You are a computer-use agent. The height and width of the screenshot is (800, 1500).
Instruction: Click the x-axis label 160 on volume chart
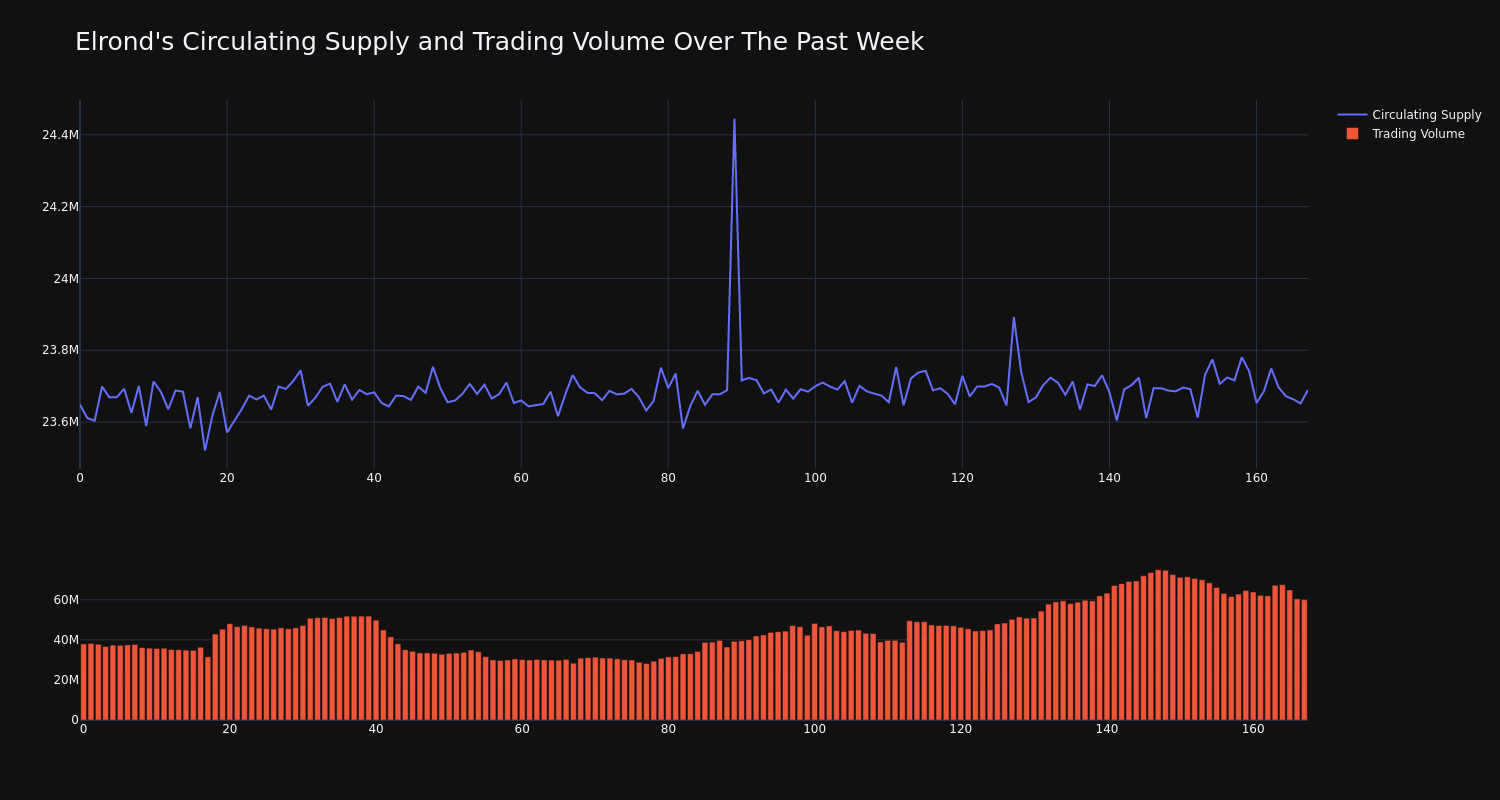(x=1253, y=729)
